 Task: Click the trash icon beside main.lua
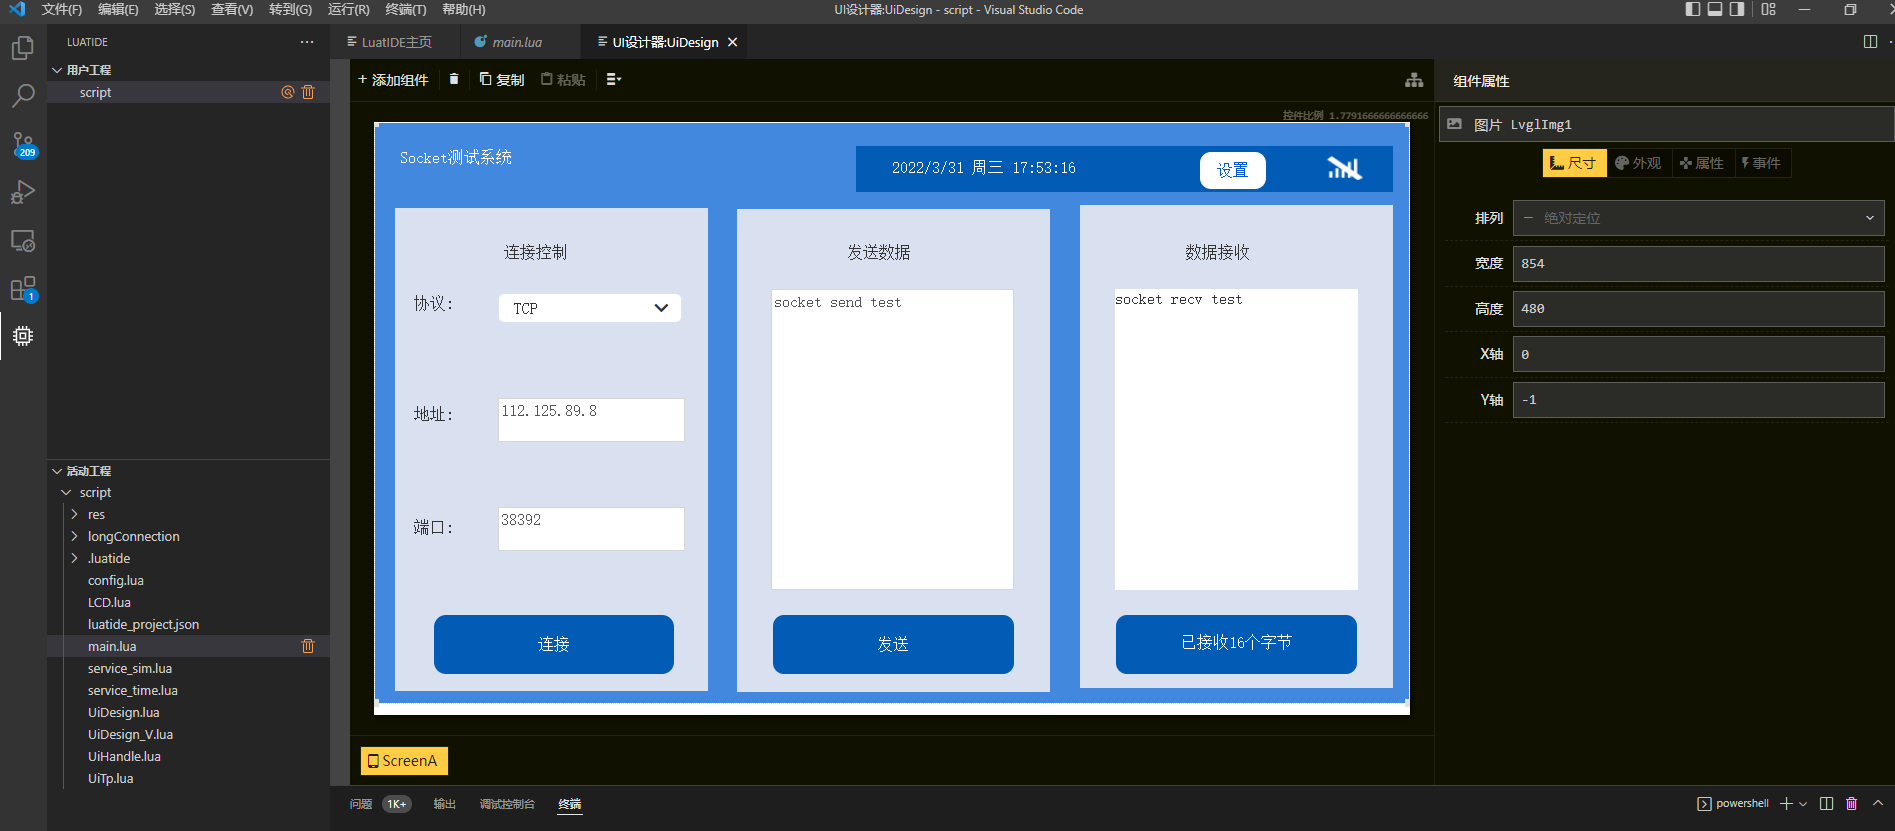pyautogui.click(x=308, y=646)
